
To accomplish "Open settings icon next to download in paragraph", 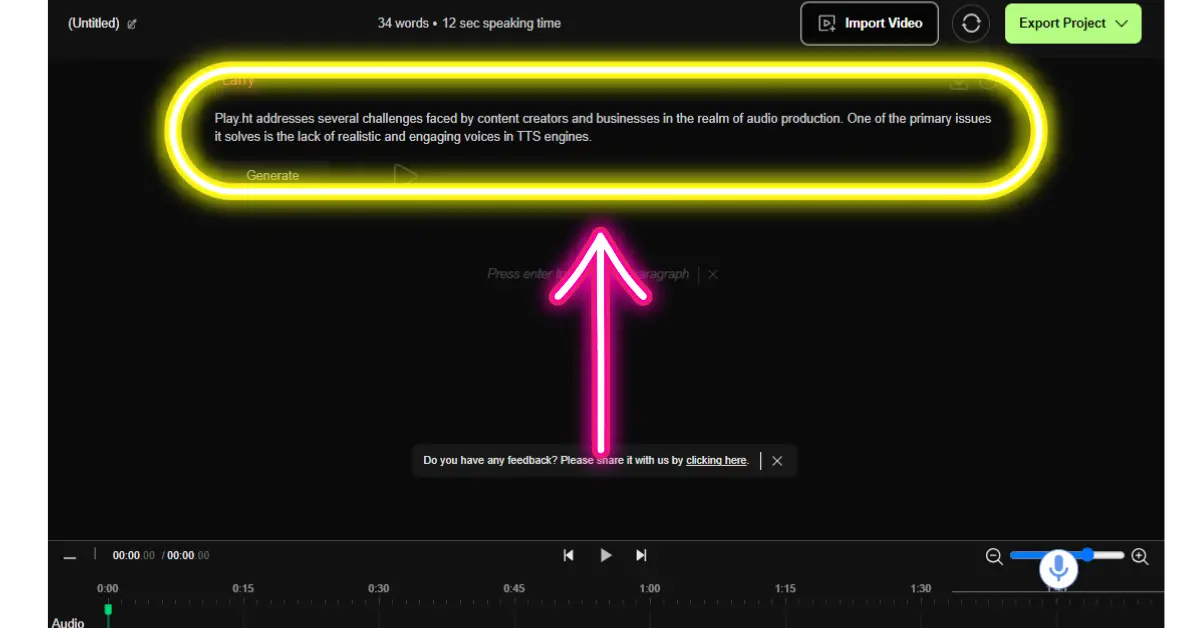I will (988, 84).
